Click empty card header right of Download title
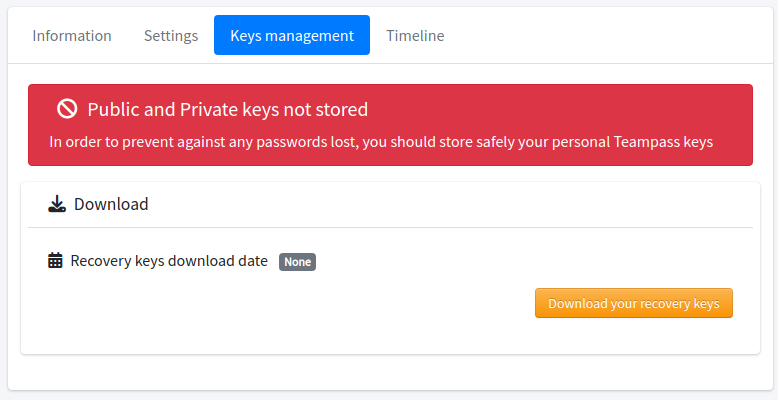 point(447,204)
